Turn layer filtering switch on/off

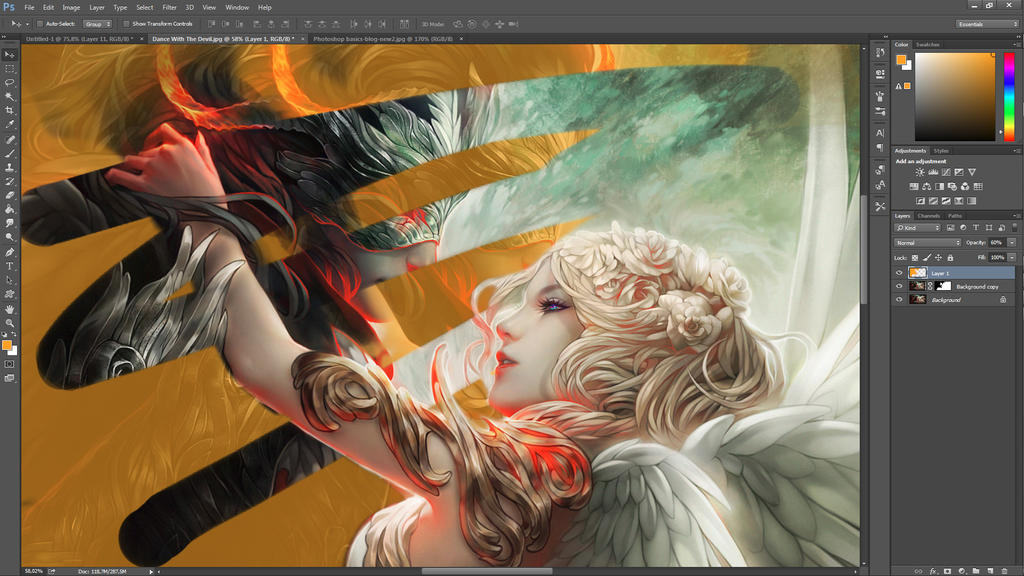click(1014, 227)
